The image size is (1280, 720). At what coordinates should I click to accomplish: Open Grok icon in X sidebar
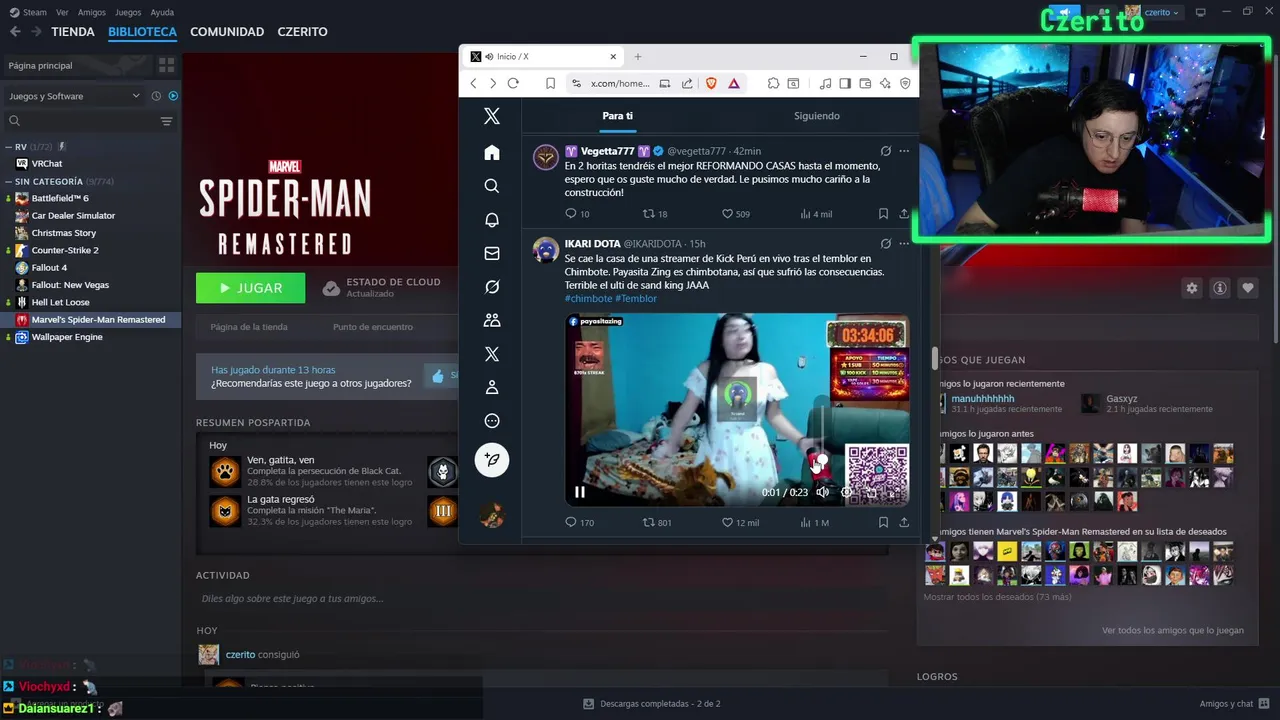click(491, 287)
